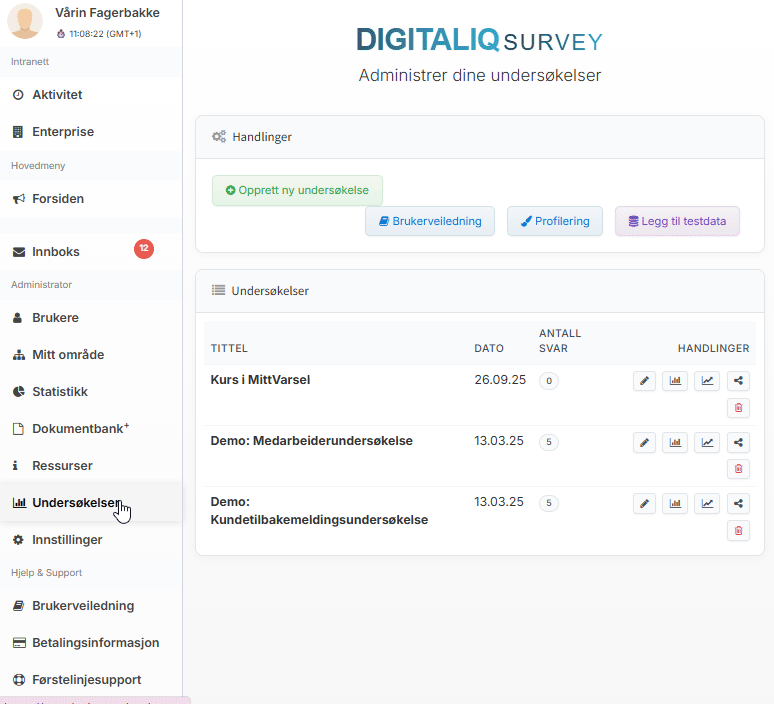Open Dokumentbank from the sidebar

point(78,428)
